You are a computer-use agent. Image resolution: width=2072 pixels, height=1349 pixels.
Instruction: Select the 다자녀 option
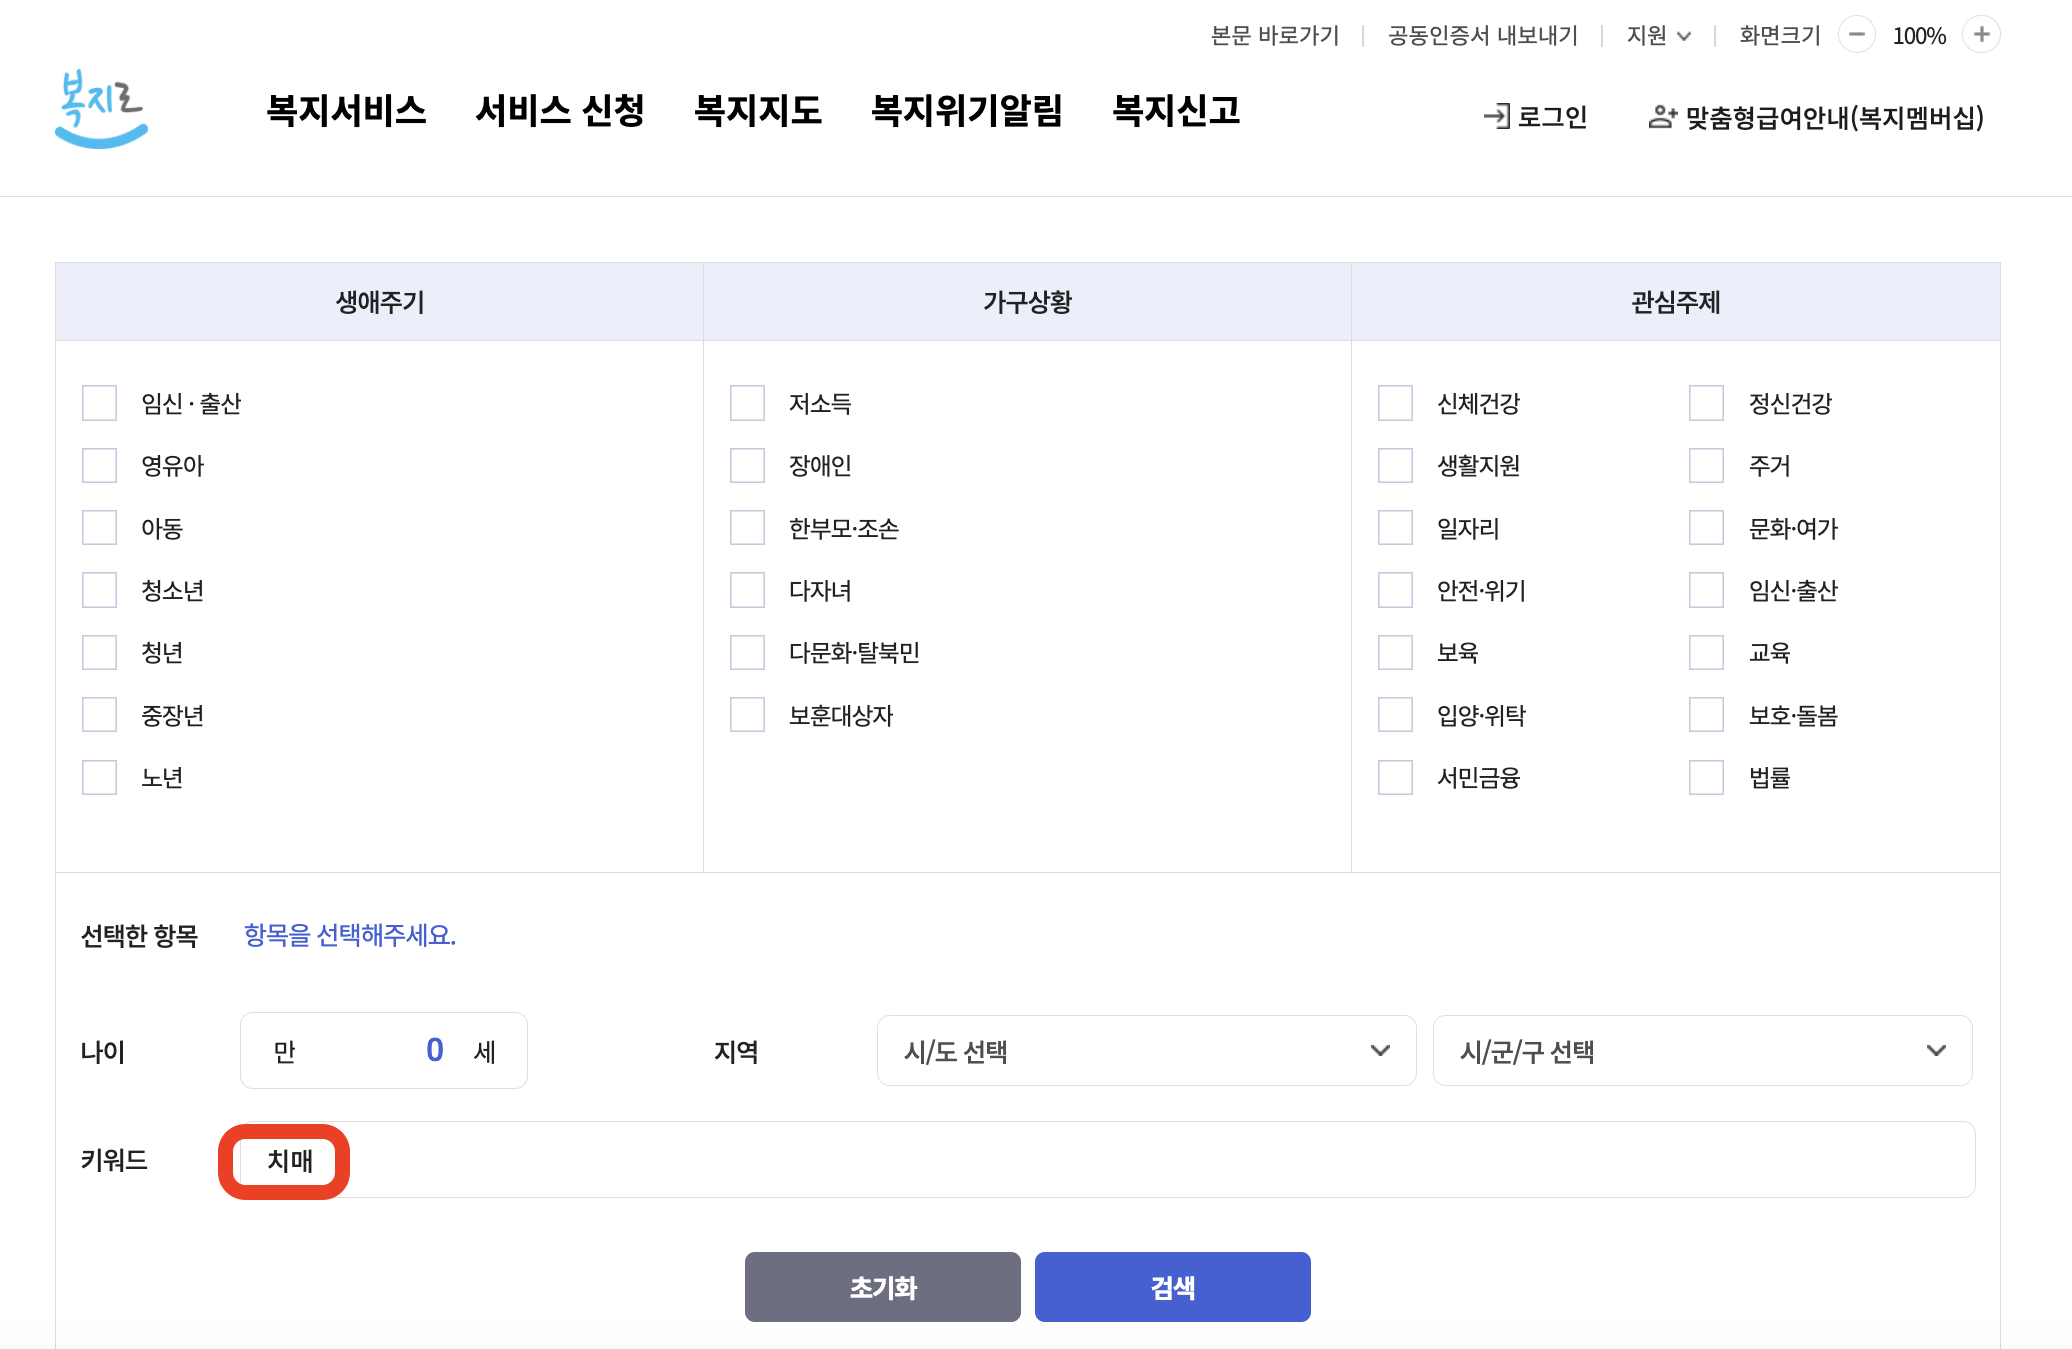pyautogui.click(x=747, y=590)
